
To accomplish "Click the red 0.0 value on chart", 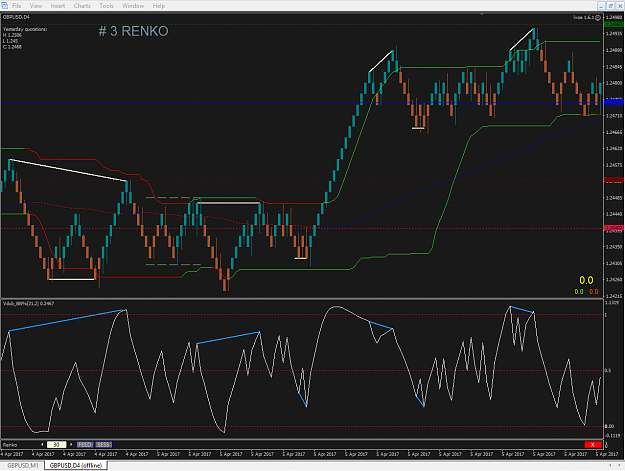I will click(x=594, y=292).
